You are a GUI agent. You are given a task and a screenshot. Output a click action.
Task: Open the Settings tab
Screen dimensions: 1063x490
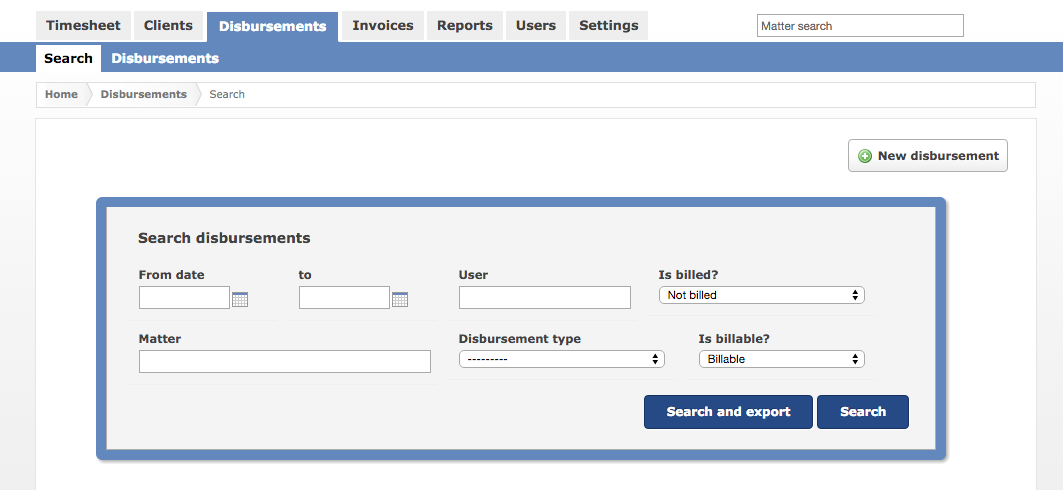coord(608,26)
